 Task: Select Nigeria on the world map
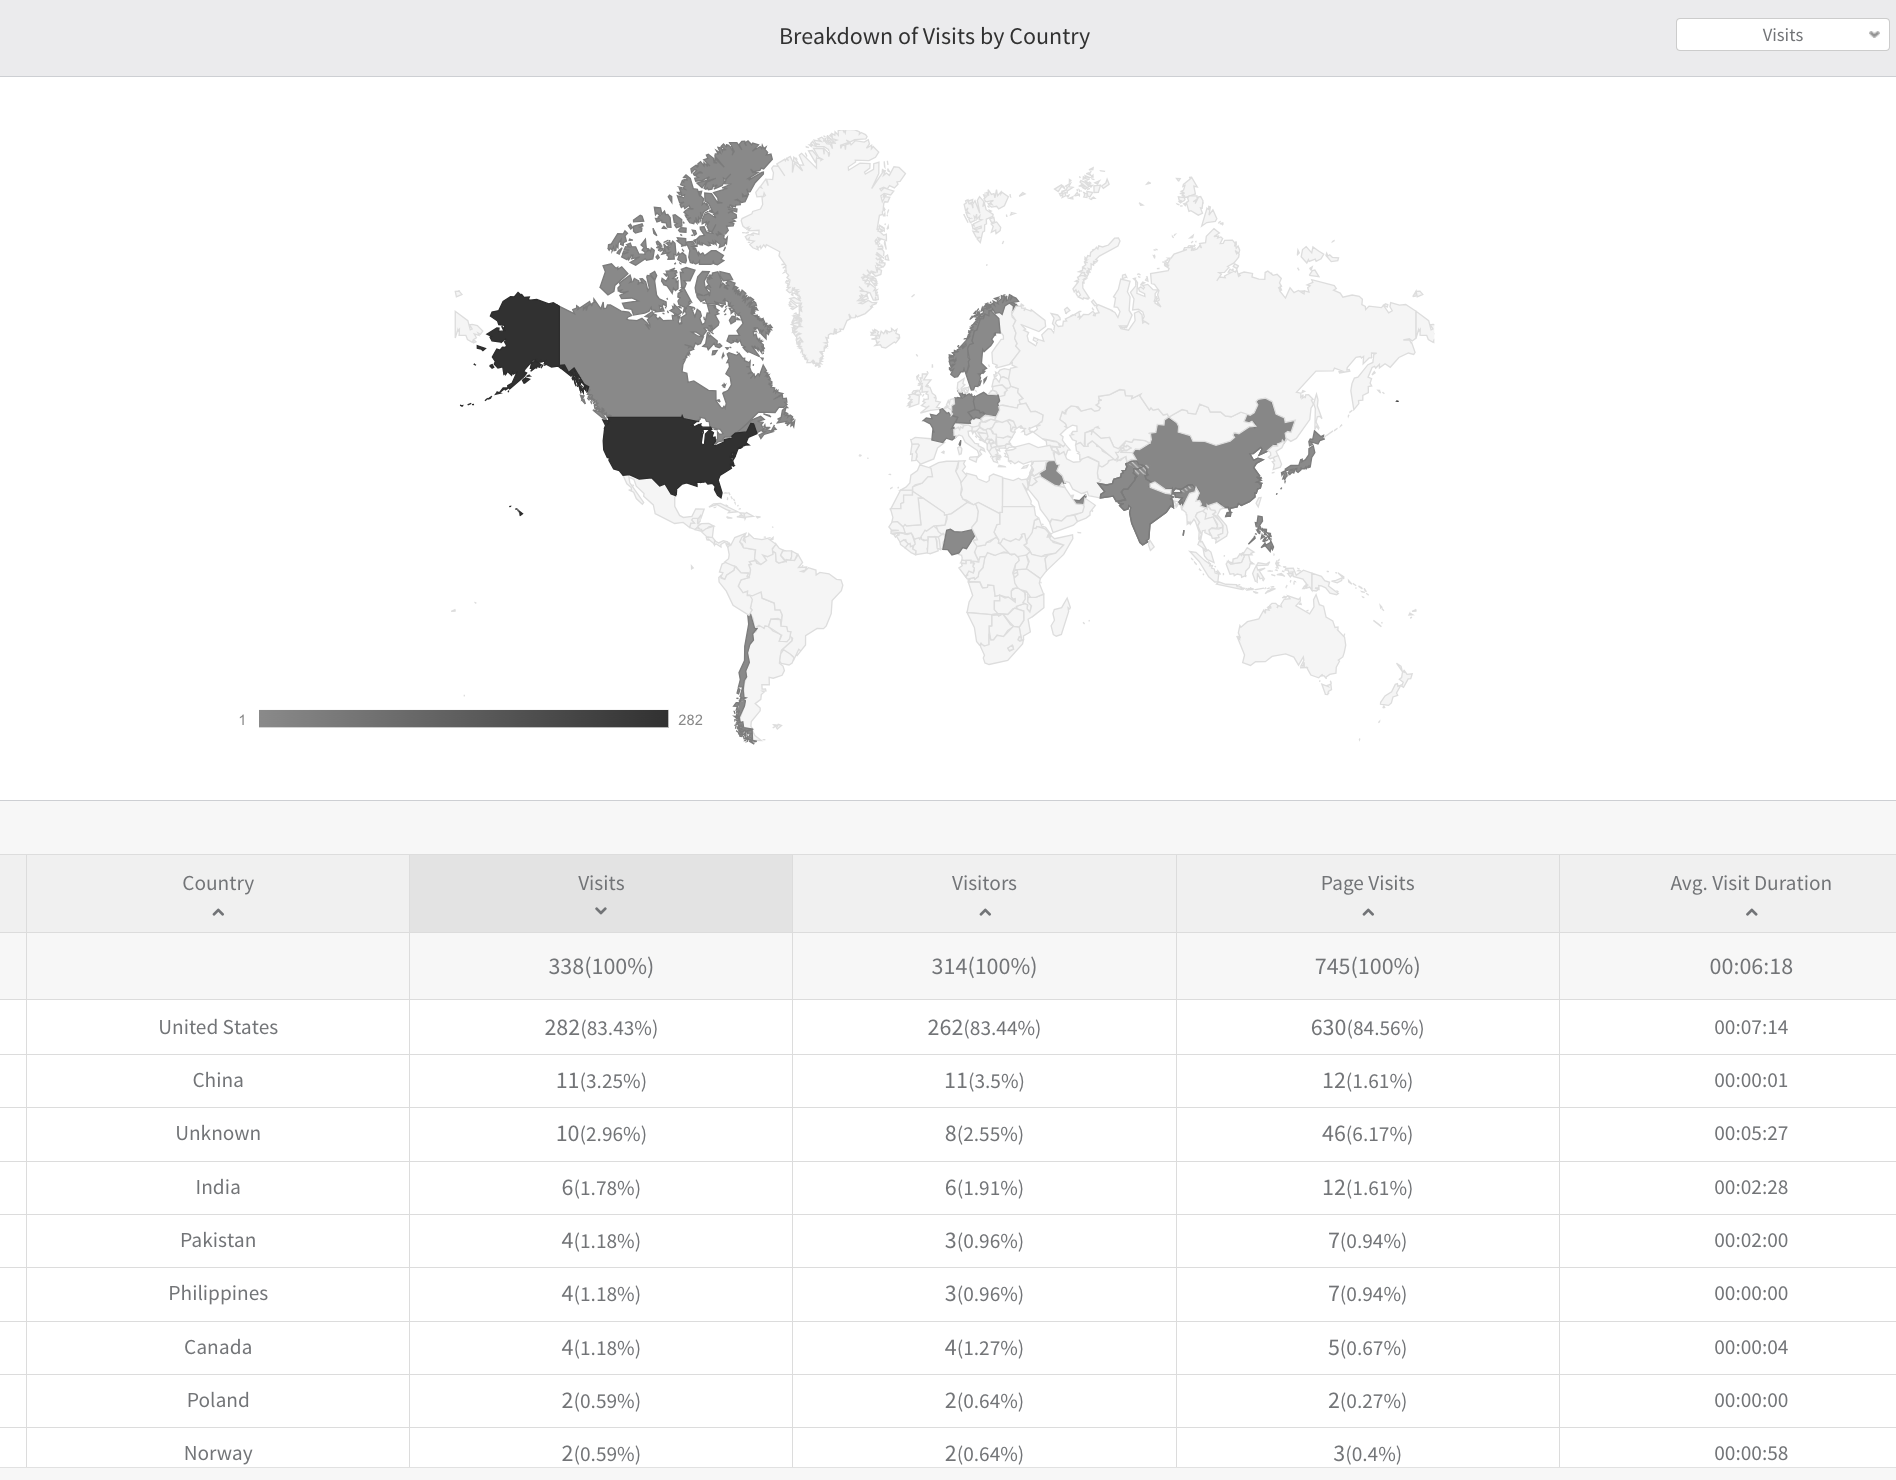tap(958, 541)
